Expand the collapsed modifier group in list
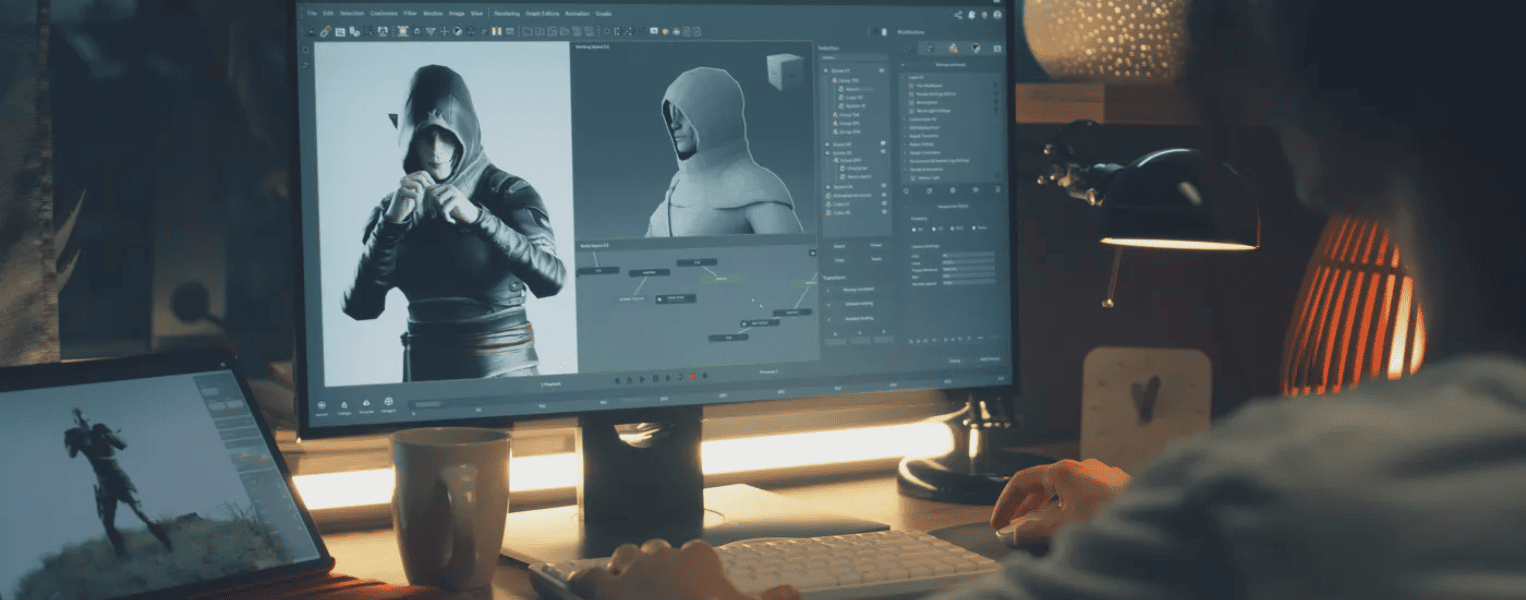The height and width of the screenshot is (600, 1526). pyautogui.click(x=906, y=119)
